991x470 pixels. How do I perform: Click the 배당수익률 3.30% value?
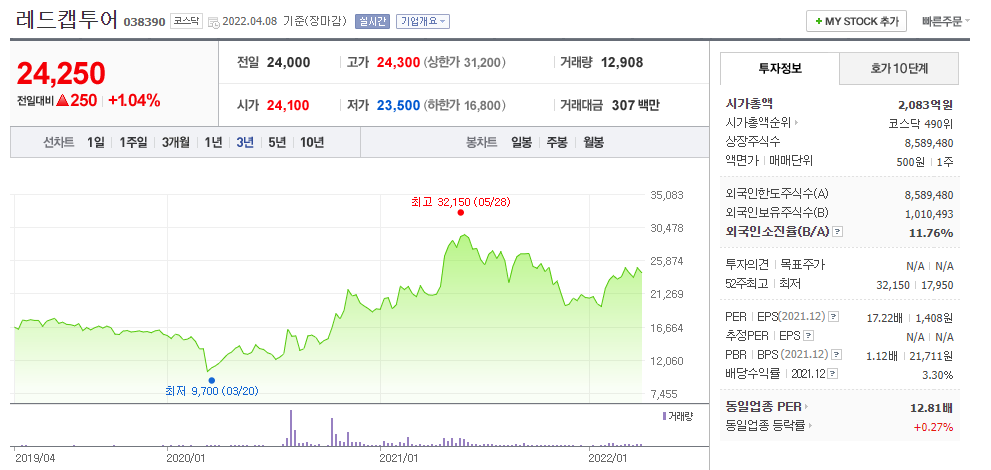[938, 375]
